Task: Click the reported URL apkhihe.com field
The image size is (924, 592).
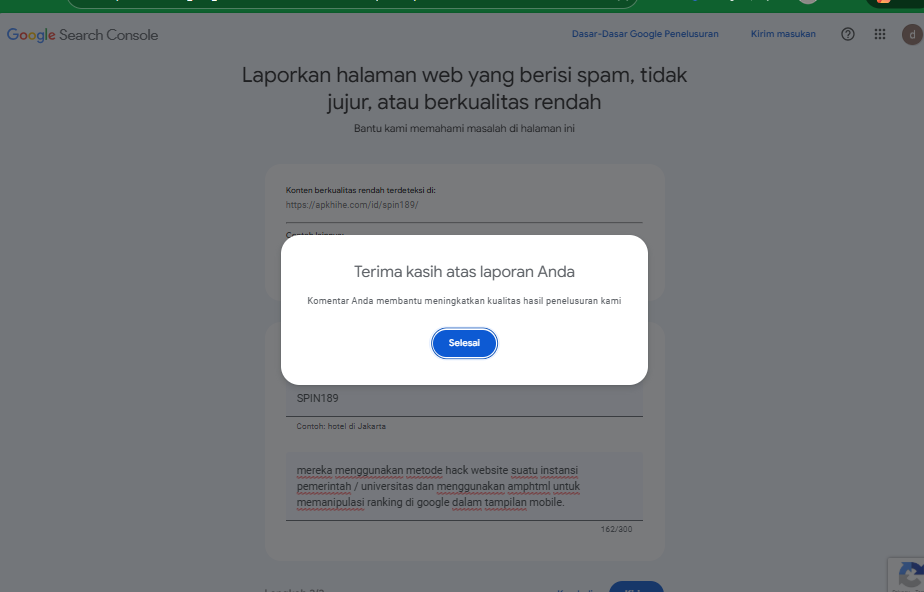Action: (464, 205)
